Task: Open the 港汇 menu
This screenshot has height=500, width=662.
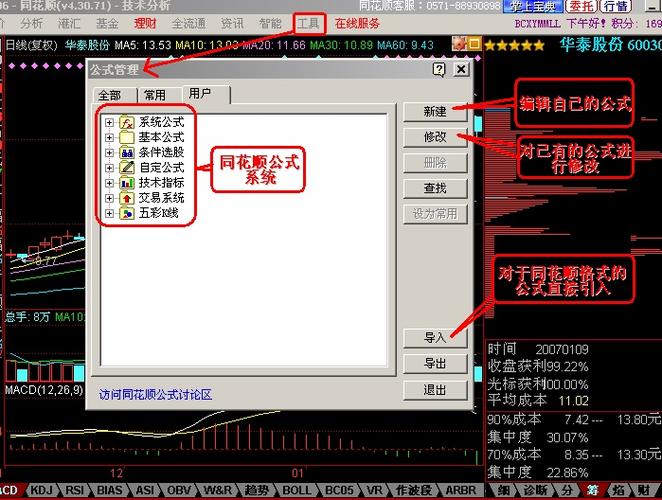Action: pos(69,23)
